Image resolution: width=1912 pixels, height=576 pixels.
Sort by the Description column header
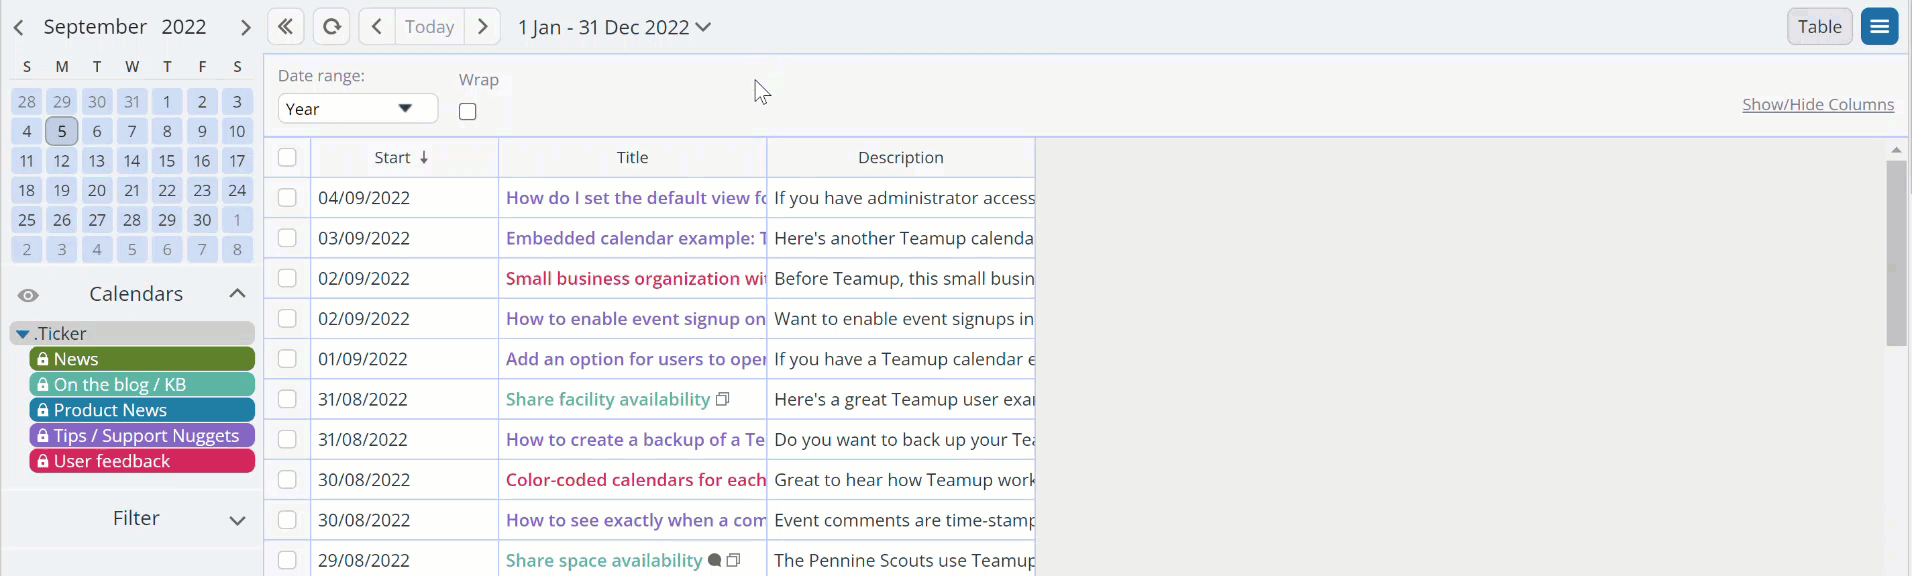(x=901, y=157)
